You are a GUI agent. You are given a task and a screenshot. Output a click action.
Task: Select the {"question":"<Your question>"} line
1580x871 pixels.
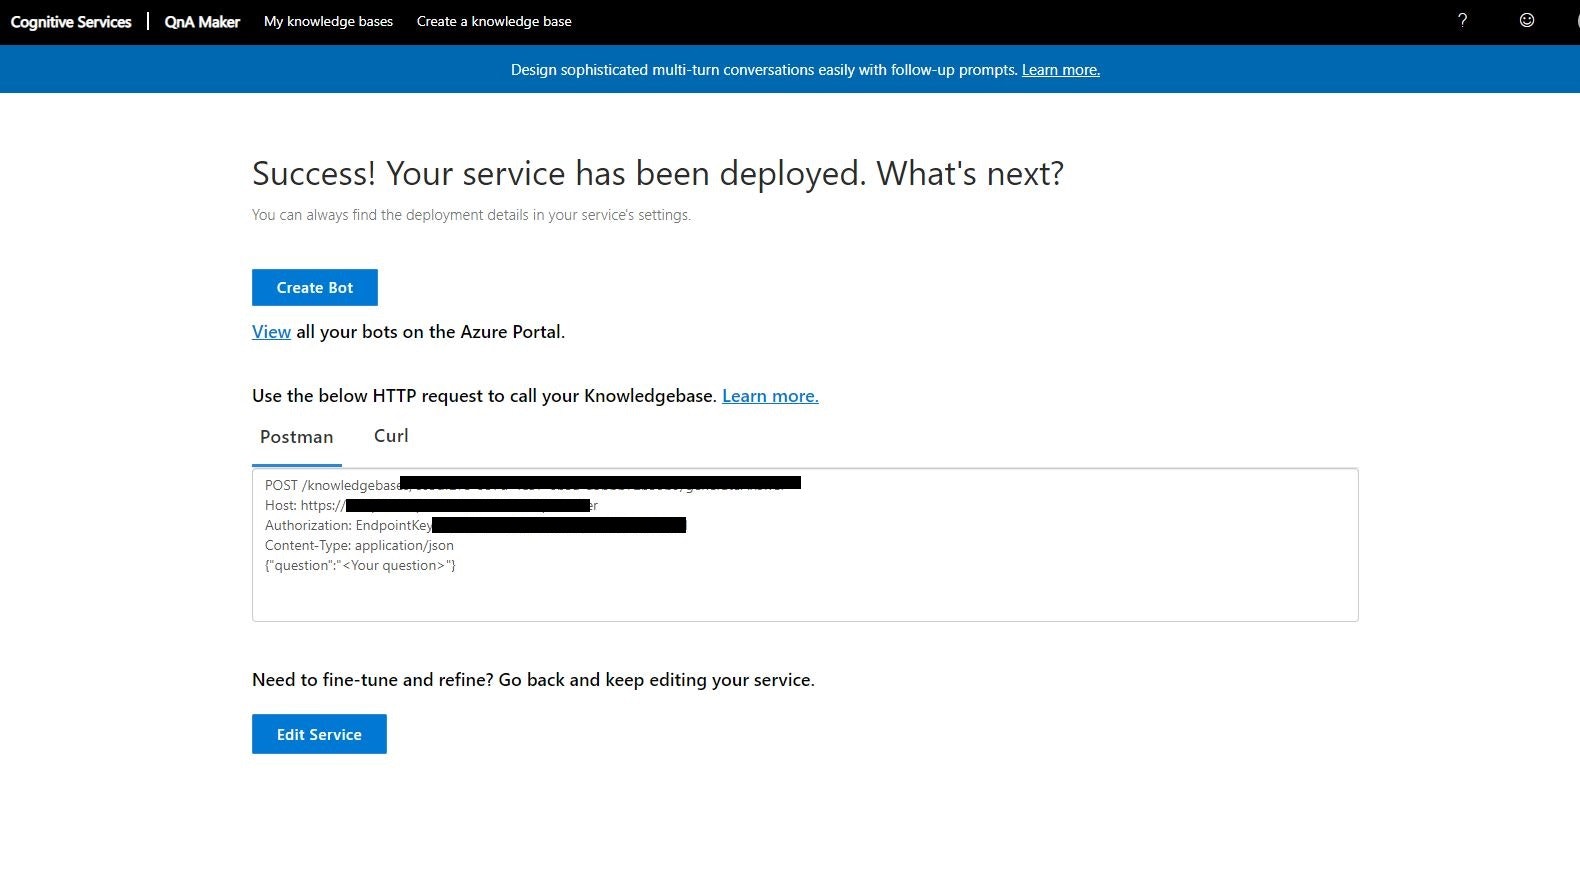pyautogui.click(x=360, y=565)
